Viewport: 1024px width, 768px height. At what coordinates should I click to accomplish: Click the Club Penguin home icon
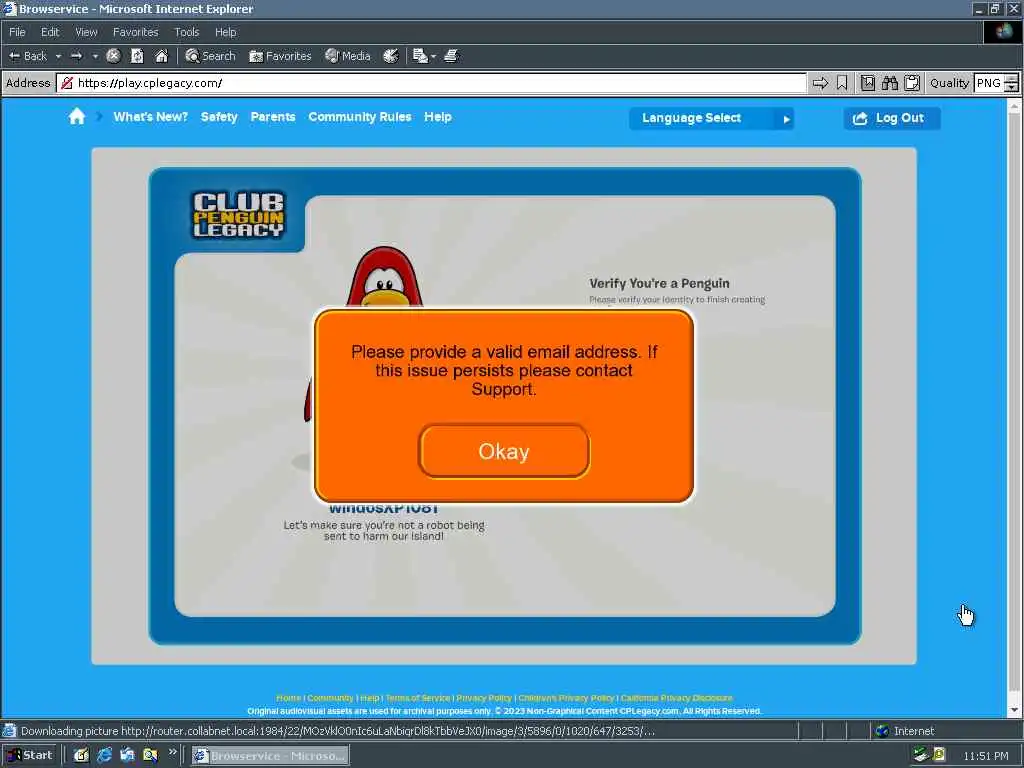[76, 117]
